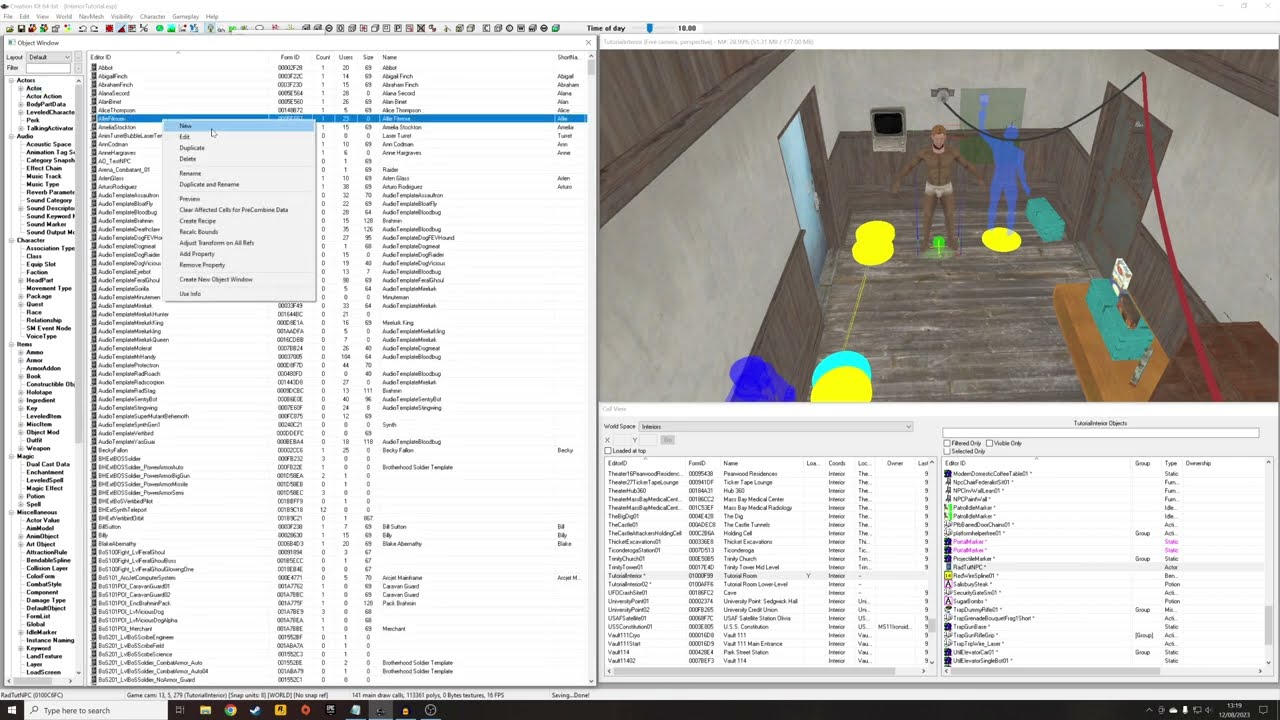
Task: Click the green globe toolbar icon
Action: (159, 28)
